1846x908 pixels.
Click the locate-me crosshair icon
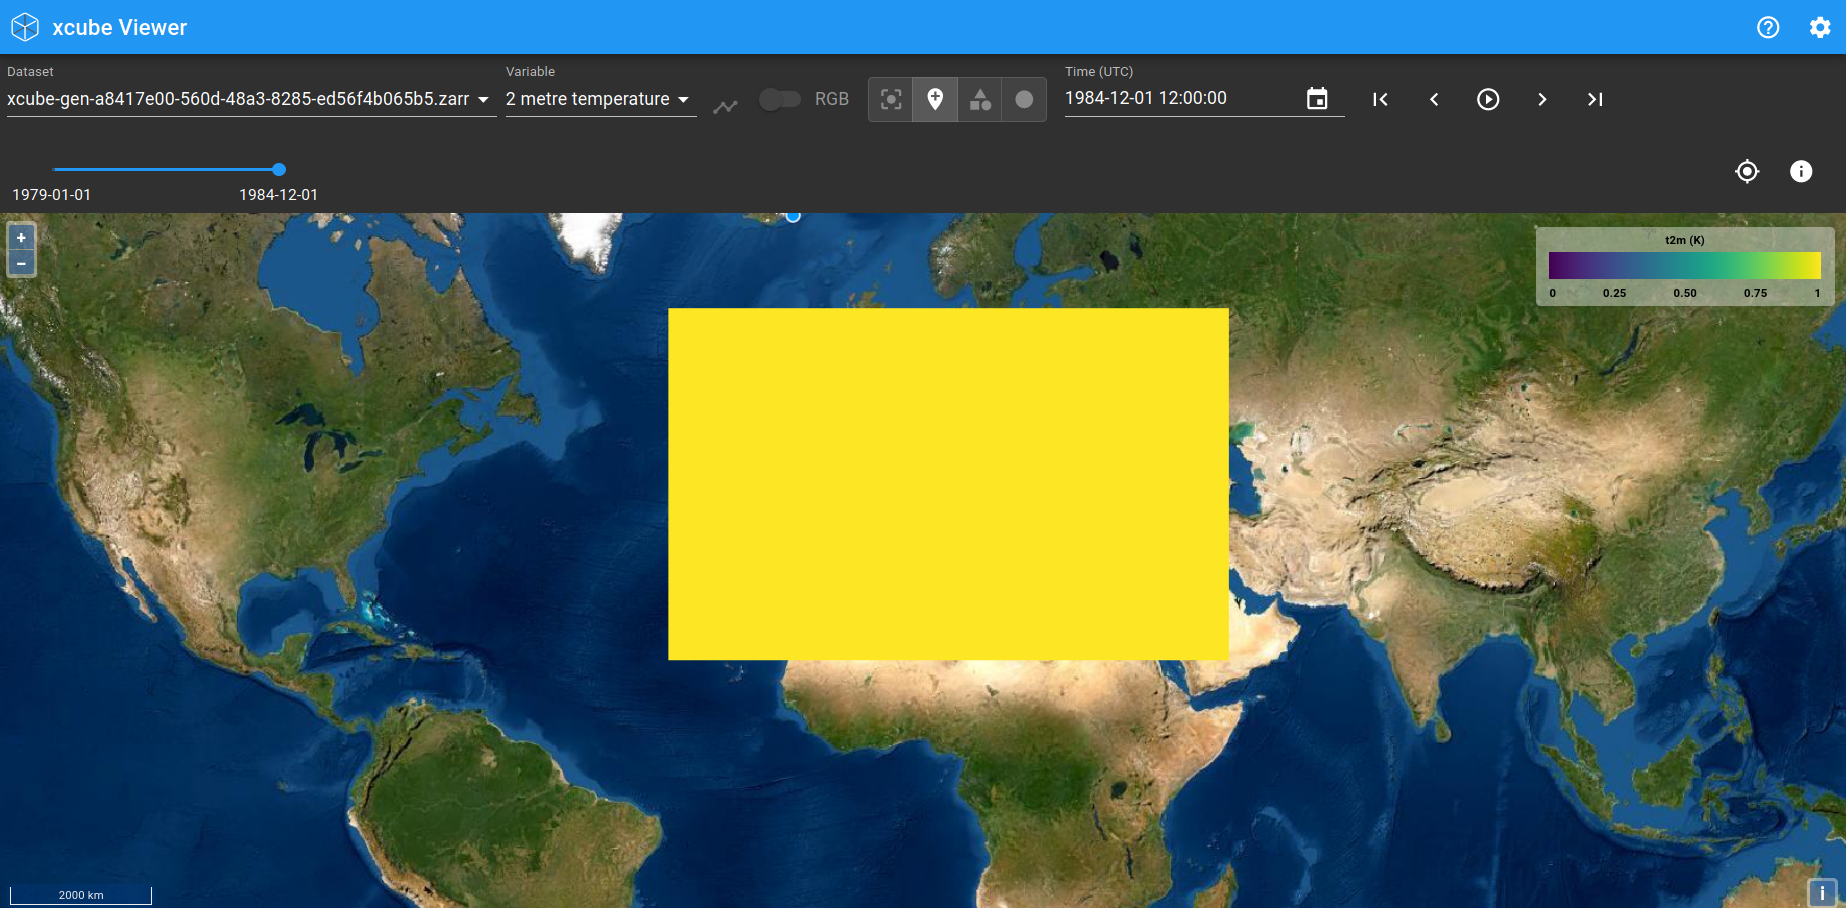tap(1747, 171)
